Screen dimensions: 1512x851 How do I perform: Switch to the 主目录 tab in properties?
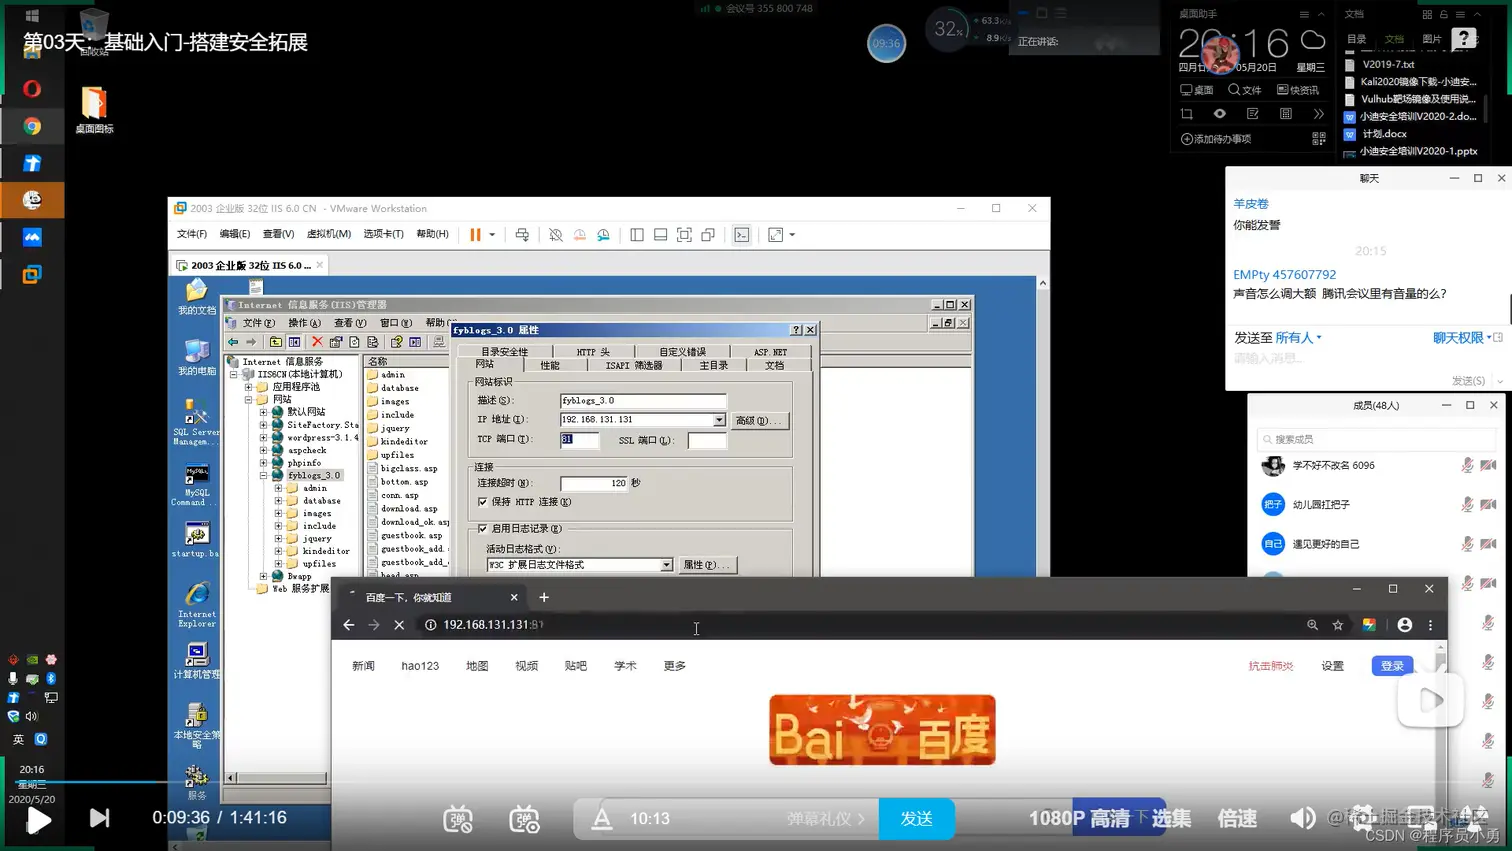pyautogui.click(x=714, y=365)
